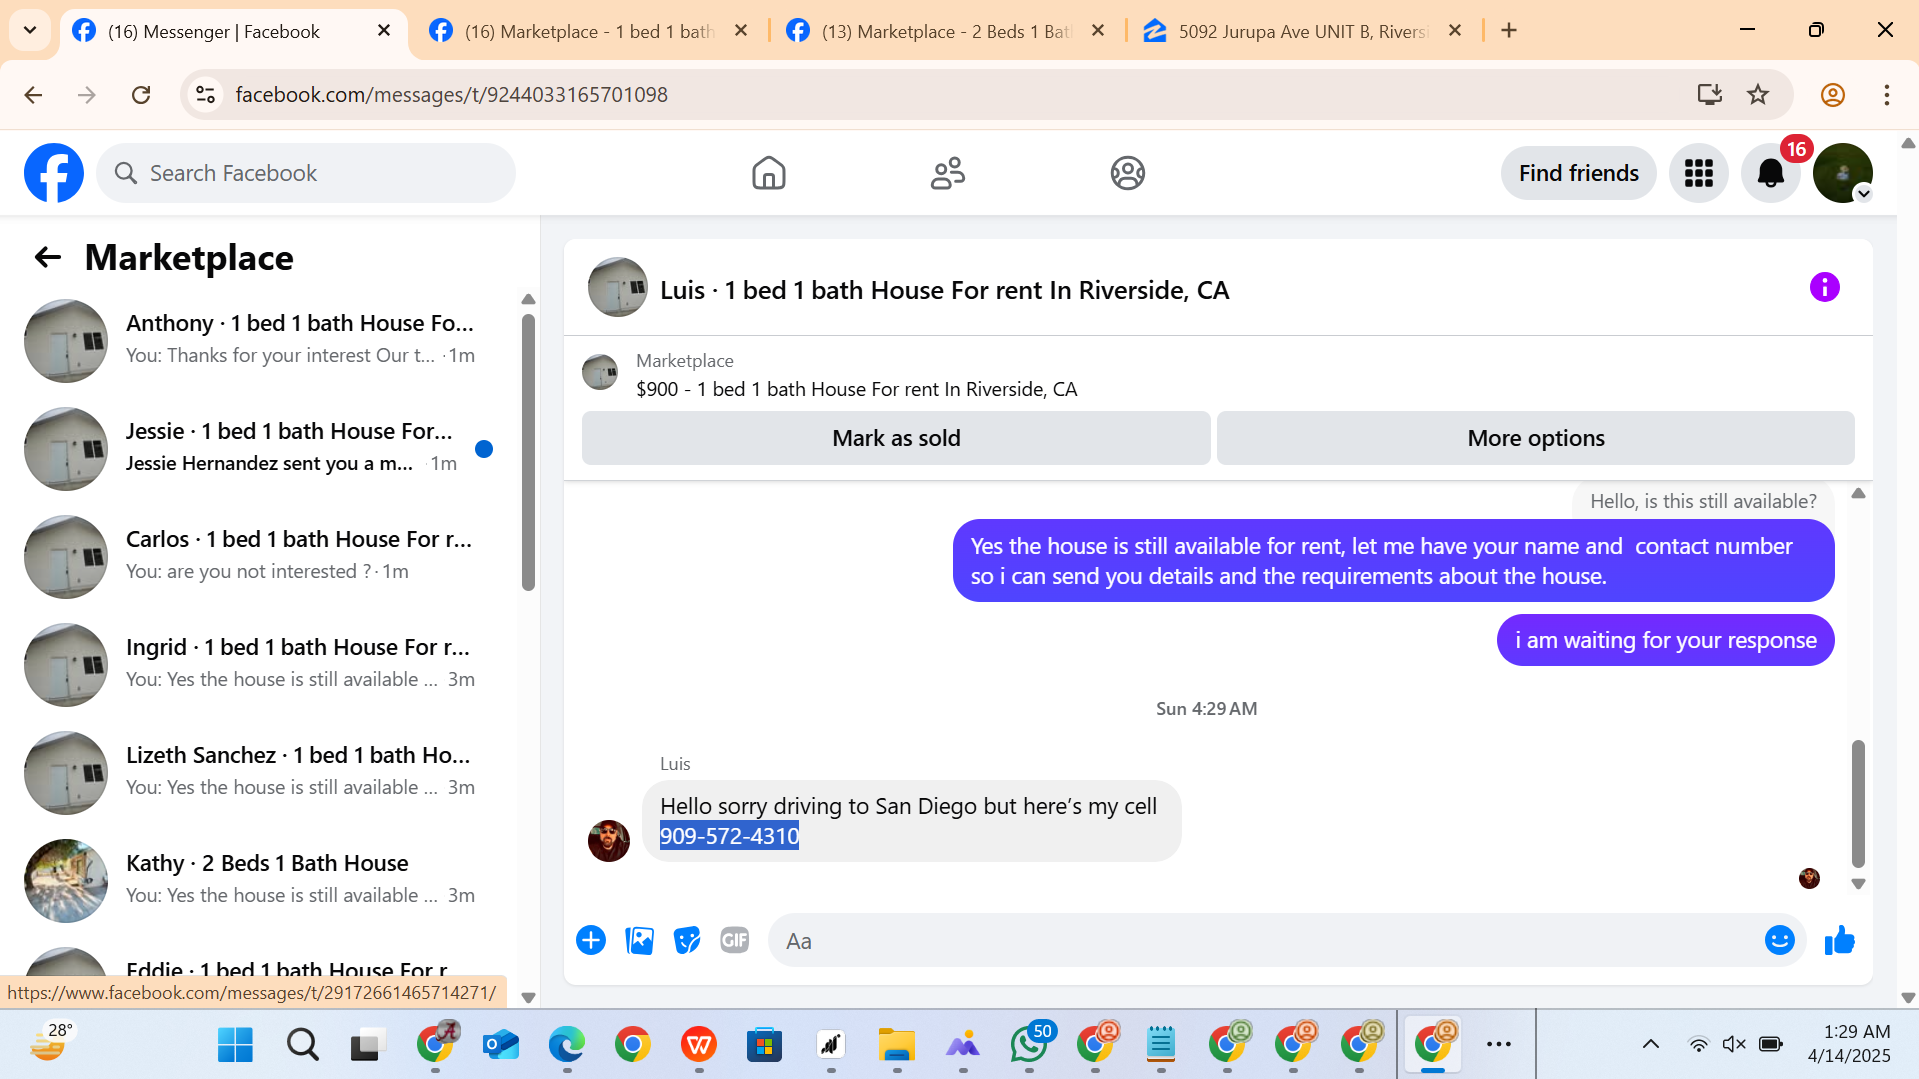Open WhatsApp from the taskbar
The width and height of the screenshot is (1919, 1079).
(1029, 1044)
